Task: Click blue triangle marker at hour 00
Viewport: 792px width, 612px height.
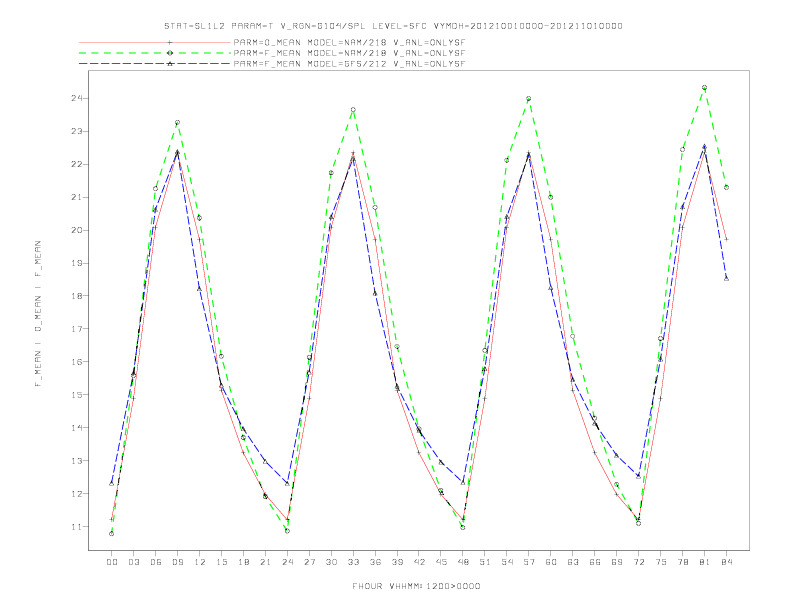Action: [x=112, y=483]
